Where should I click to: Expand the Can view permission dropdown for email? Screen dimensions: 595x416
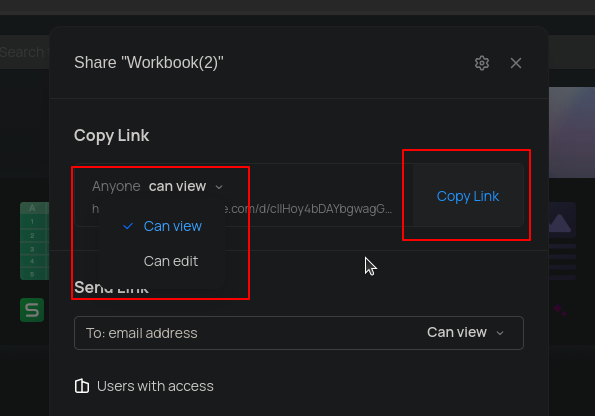click(x=465, y=332)
